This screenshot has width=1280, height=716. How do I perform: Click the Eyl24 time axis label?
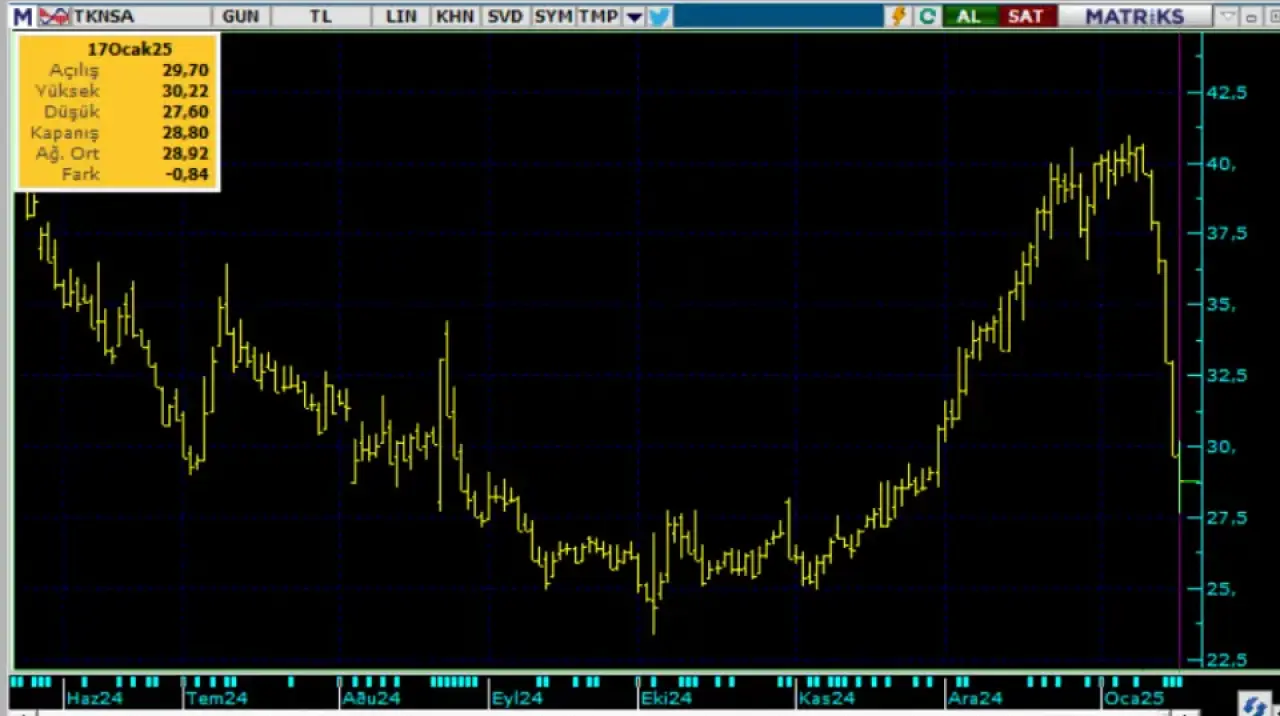click(517, 698)
